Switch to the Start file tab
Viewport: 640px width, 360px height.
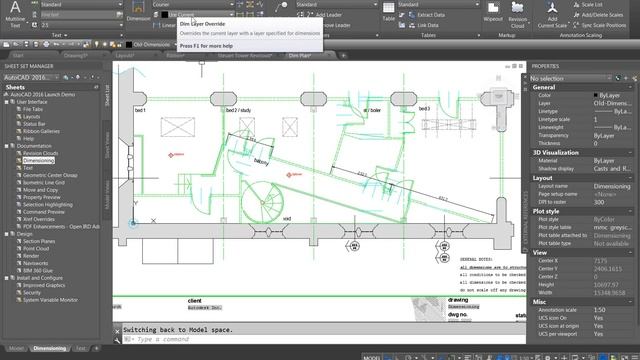pos(18,56)
